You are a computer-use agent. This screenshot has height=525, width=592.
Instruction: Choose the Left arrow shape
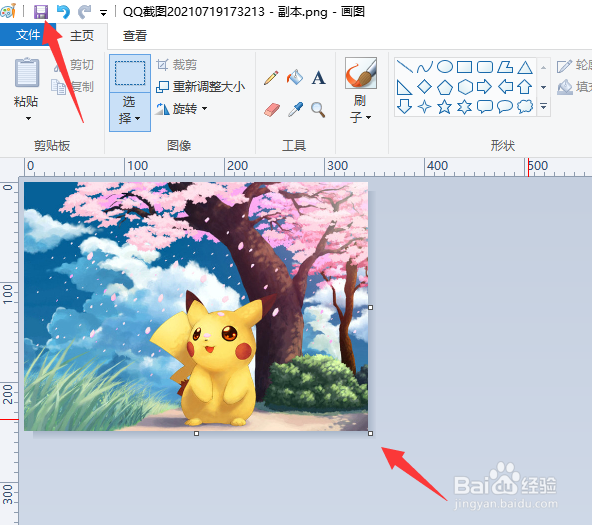pyautogui.click(x=505, y=87)
